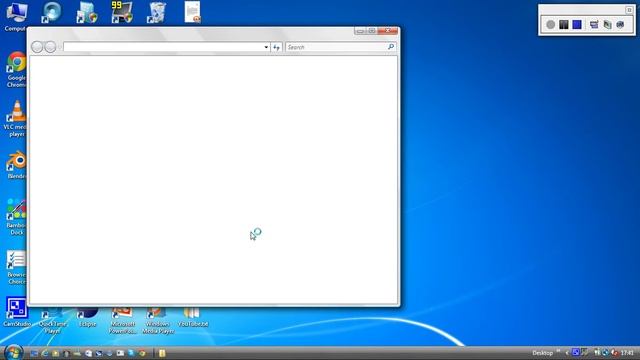Select the Eclipse desktop shortcut

[88, 318]
